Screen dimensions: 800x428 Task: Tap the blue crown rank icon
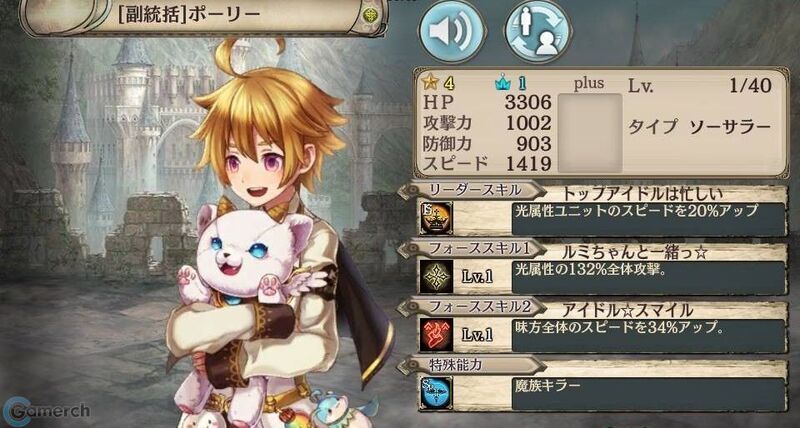(x=503, y=83)
